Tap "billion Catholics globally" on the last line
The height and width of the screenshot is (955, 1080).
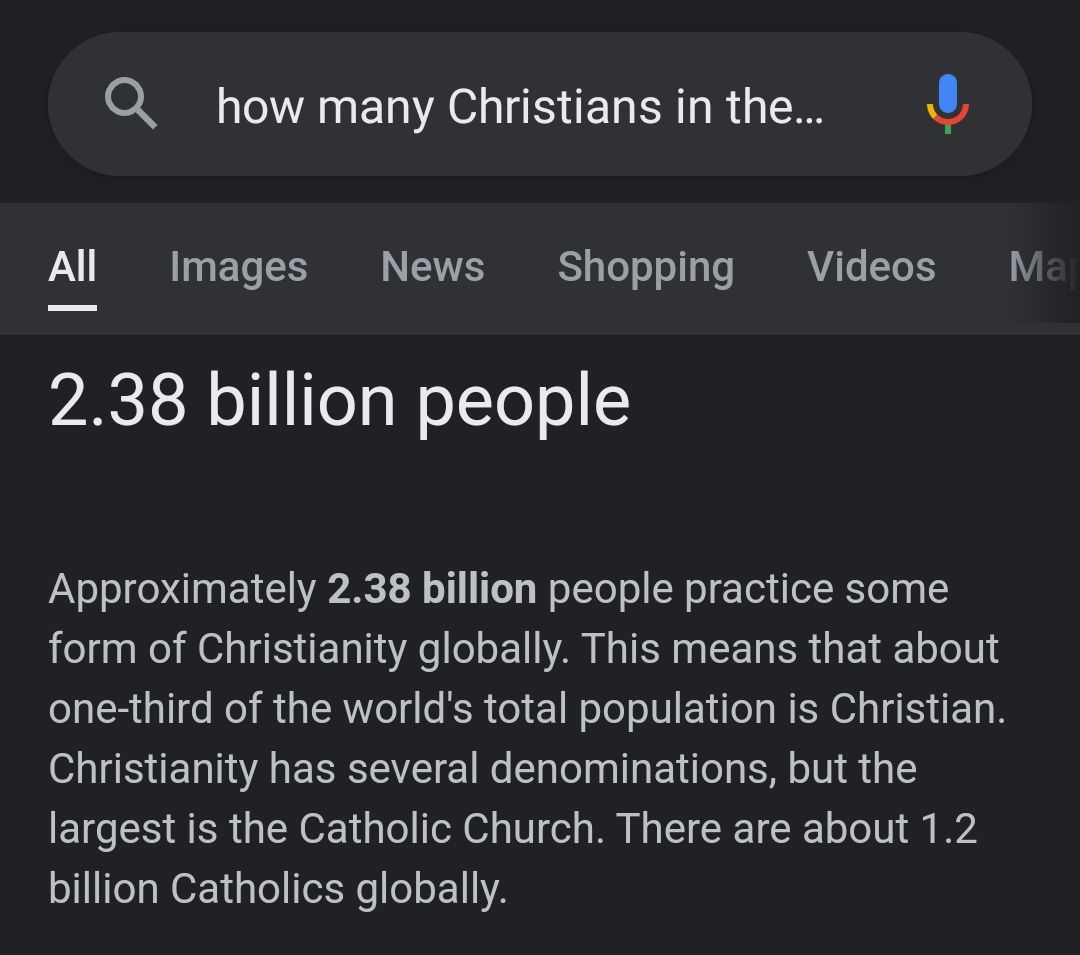pyautogui.click(x=277, y=889)
